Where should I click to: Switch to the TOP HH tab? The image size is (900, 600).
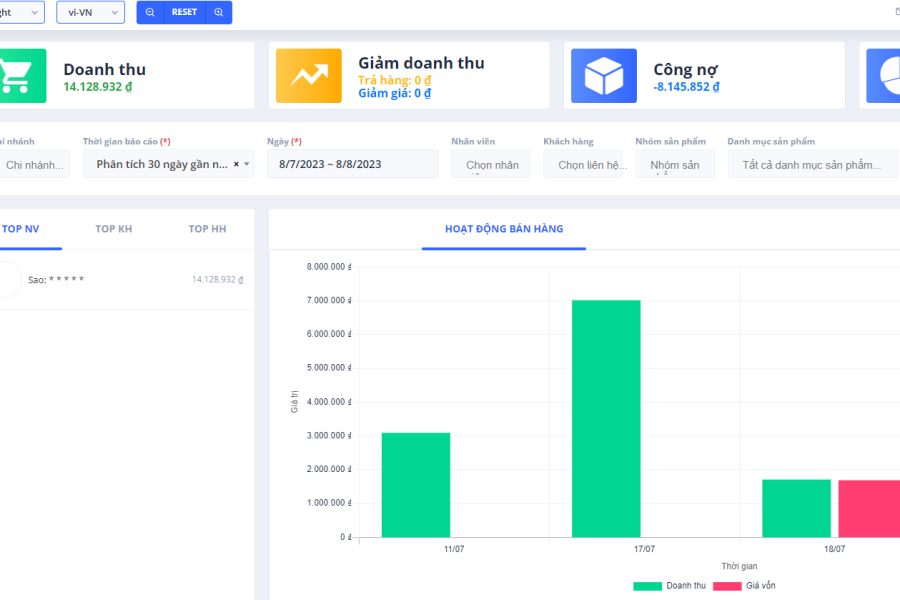(x=207, y=229)
